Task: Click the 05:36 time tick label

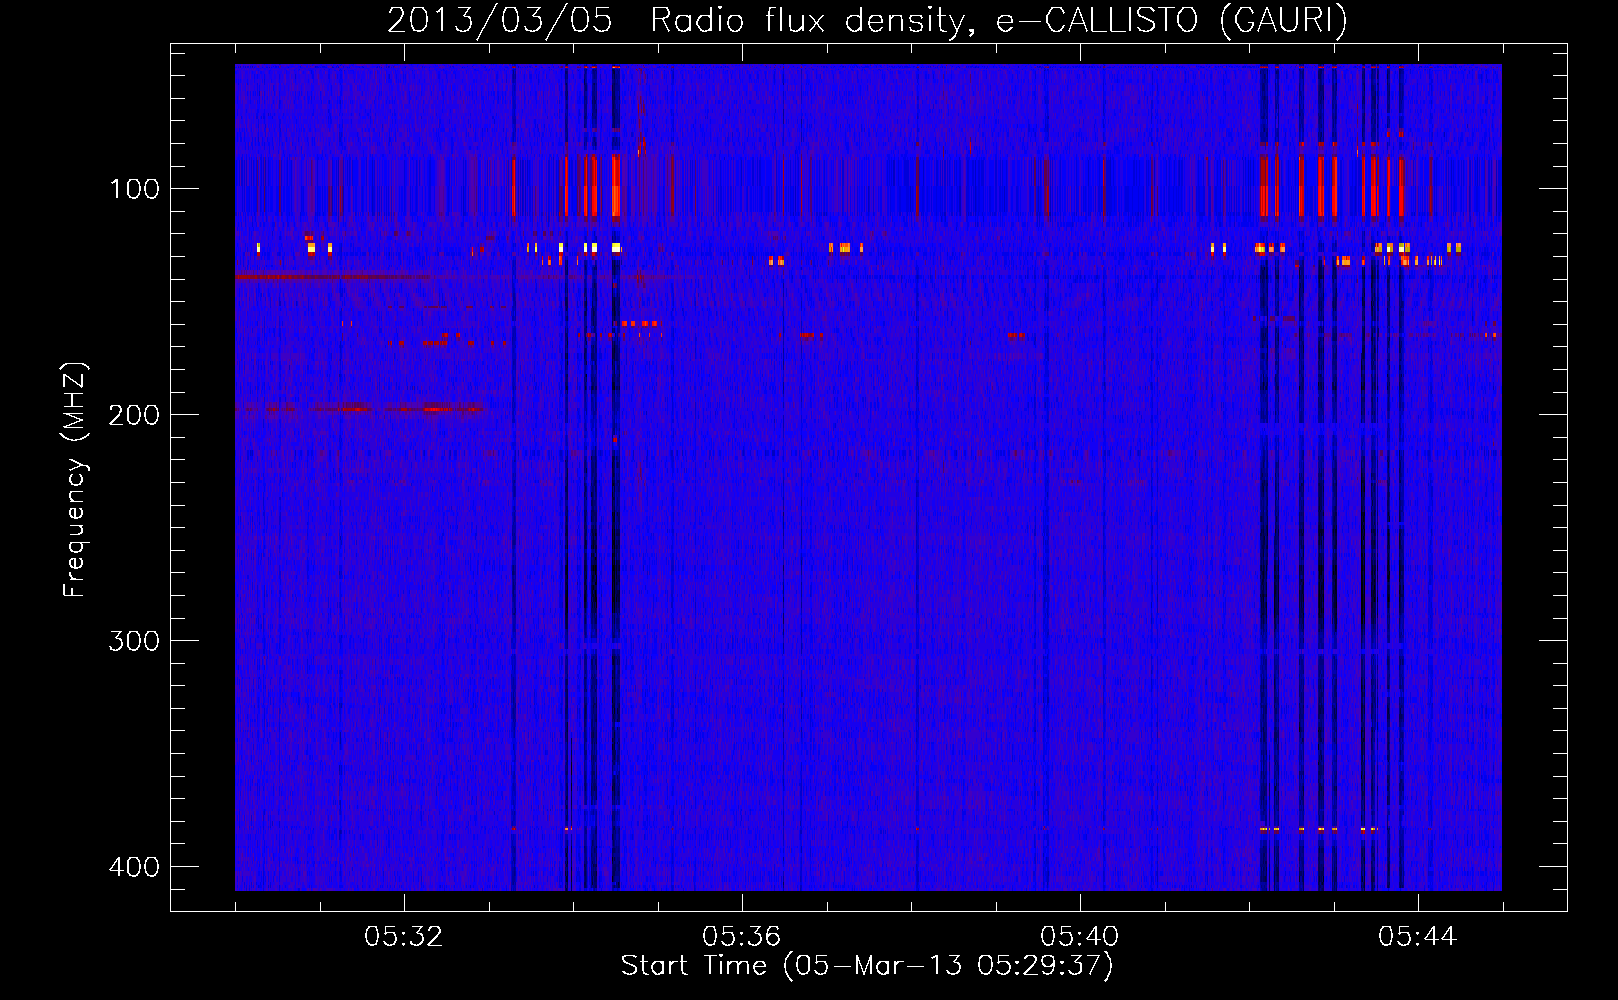Action: (x=742, y=937)
